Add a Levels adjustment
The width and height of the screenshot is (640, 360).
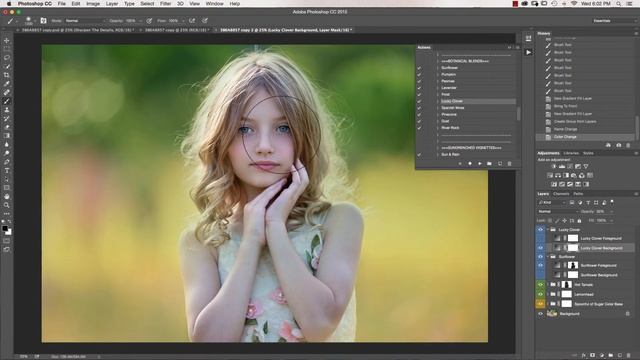[x=562, y=167]
